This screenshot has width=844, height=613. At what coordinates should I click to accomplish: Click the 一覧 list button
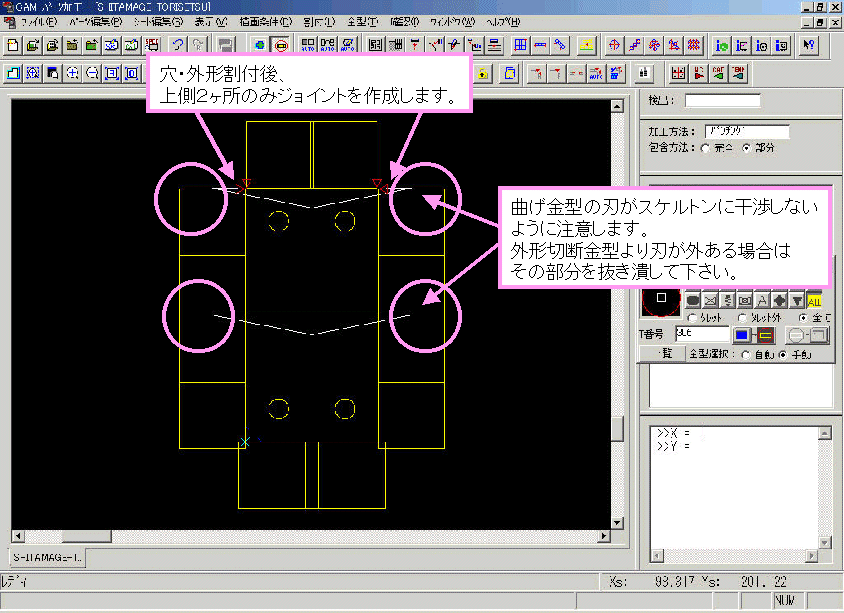click(x=663, y=354)
